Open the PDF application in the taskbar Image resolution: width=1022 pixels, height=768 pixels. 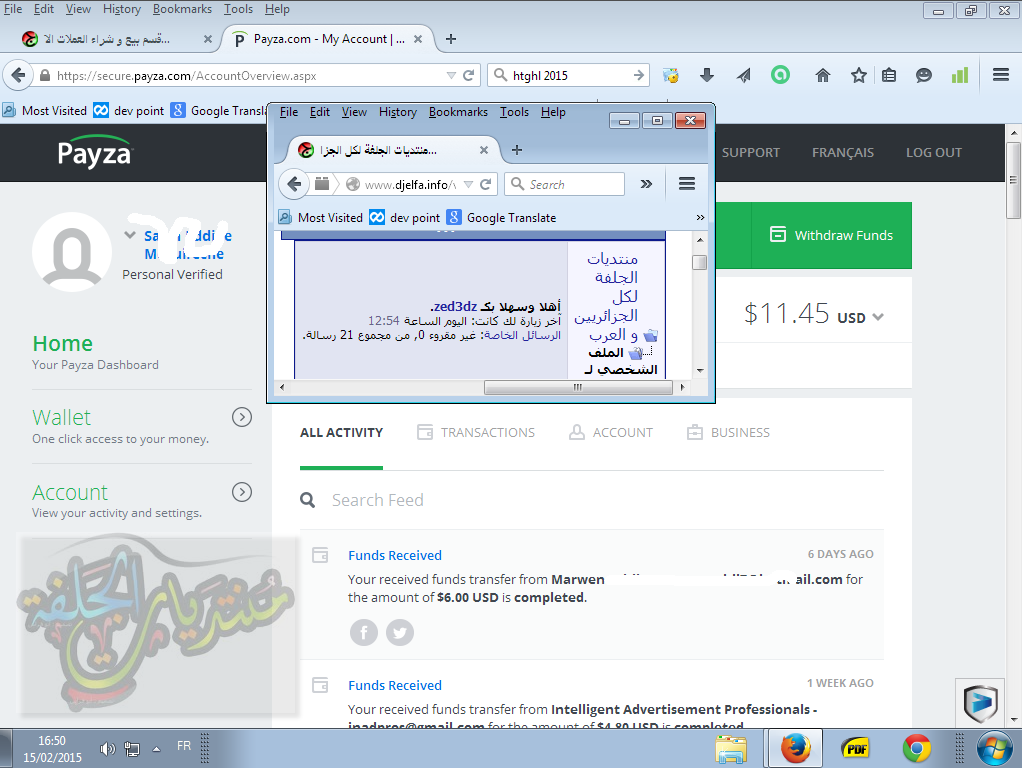pos(856,748)
